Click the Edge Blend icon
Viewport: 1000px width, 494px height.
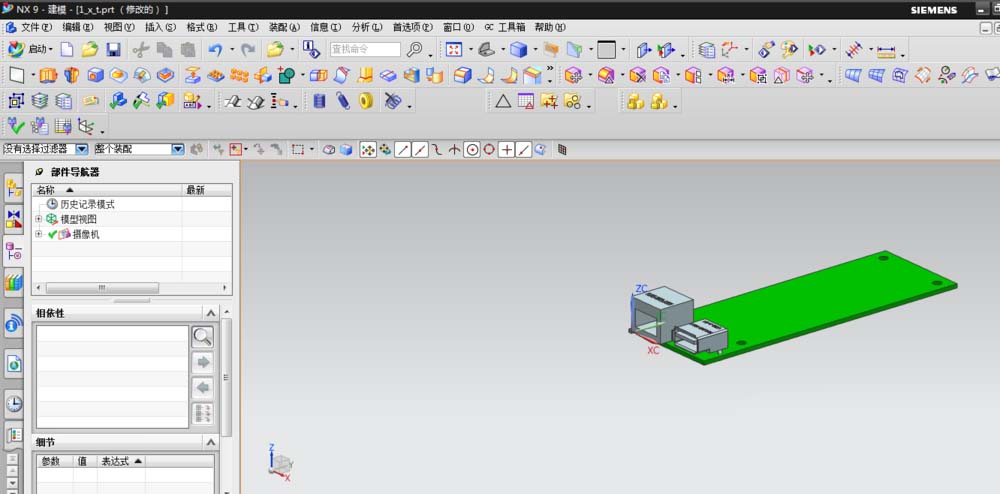coord(462,75)
